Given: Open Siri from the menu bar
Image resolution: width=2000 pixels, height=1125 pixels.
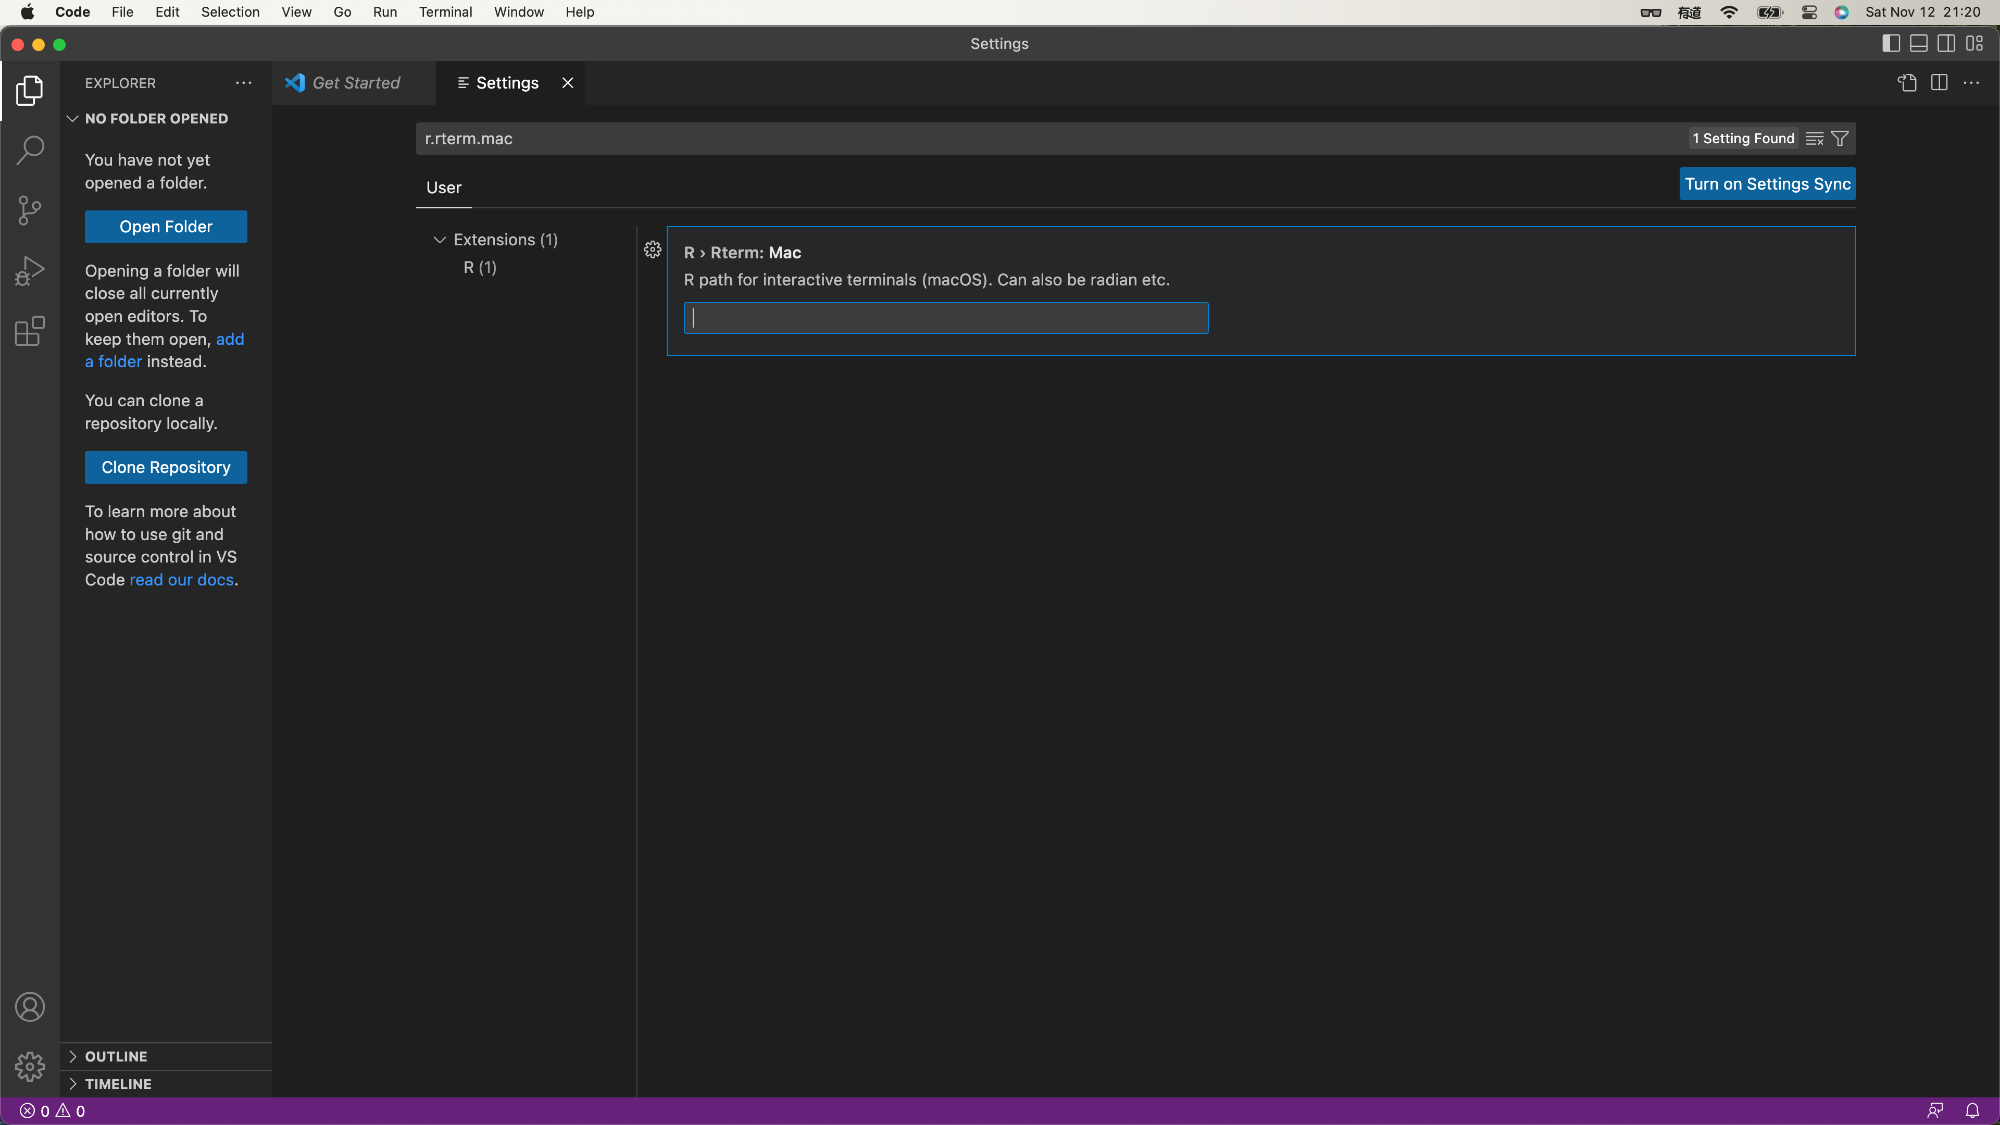Looking at the screenshot, I should point(1841,12).
